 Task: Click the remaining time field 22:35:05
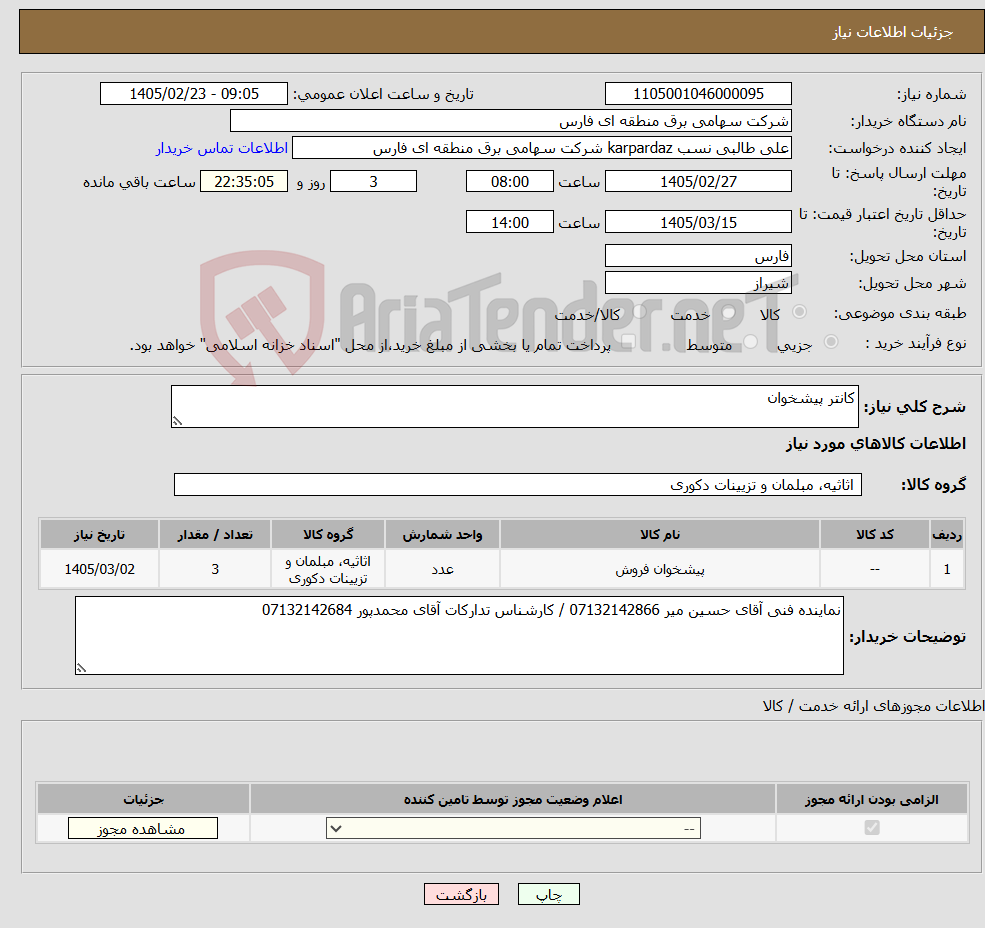244,182
